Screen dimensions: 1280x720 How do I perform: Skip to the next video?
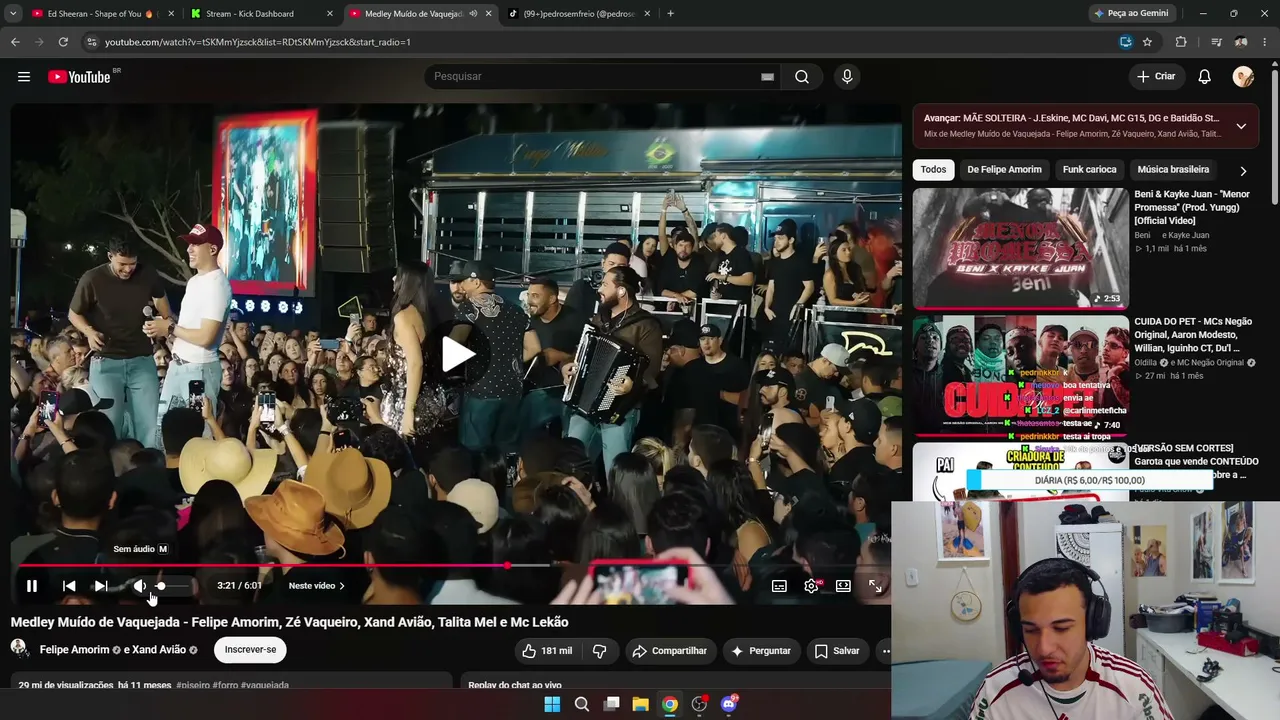coord(101,586)
